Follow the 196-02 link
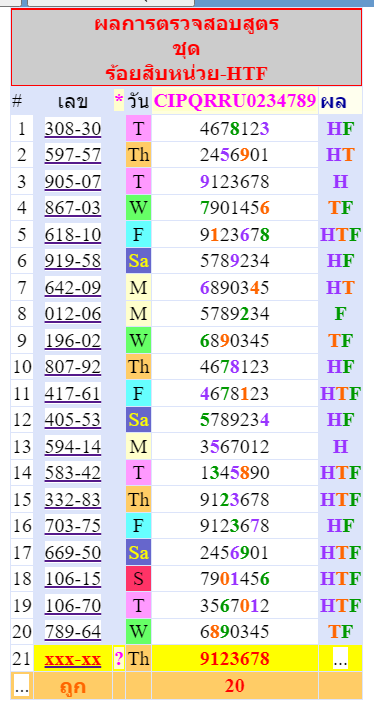This screenshot has height=713, width=374. coord(73,341)
